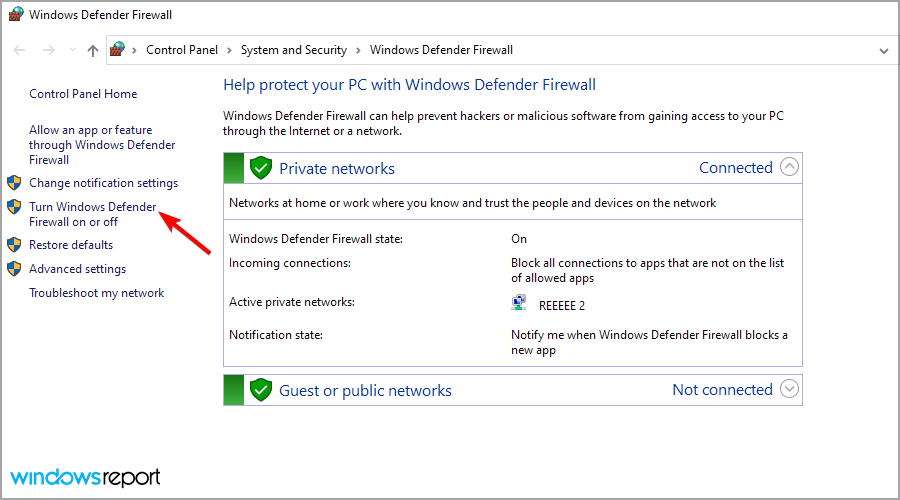The height and width of the screenshot is (500, 900).
Task: Select Windows Defender Firewall breadcrumb
Action: tap(441, 50)
